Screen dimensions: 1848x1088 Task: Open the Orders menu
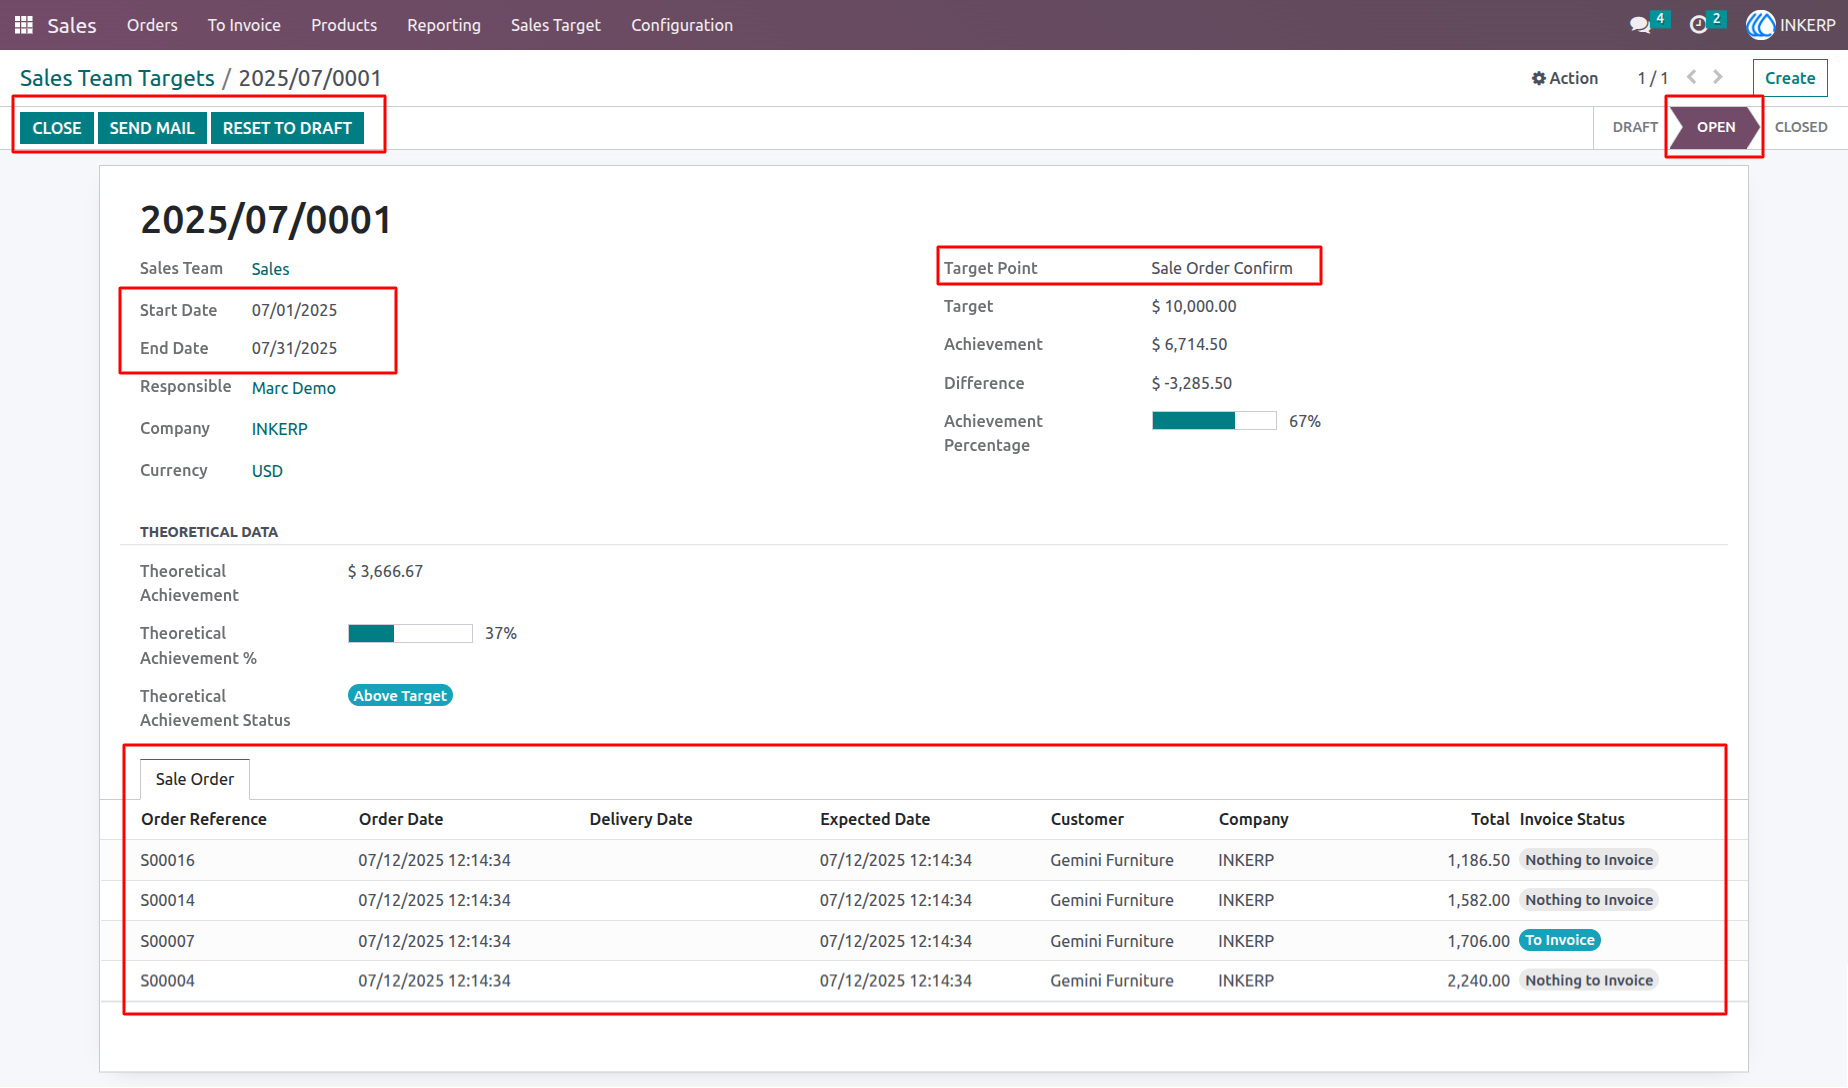click(152, 25)
